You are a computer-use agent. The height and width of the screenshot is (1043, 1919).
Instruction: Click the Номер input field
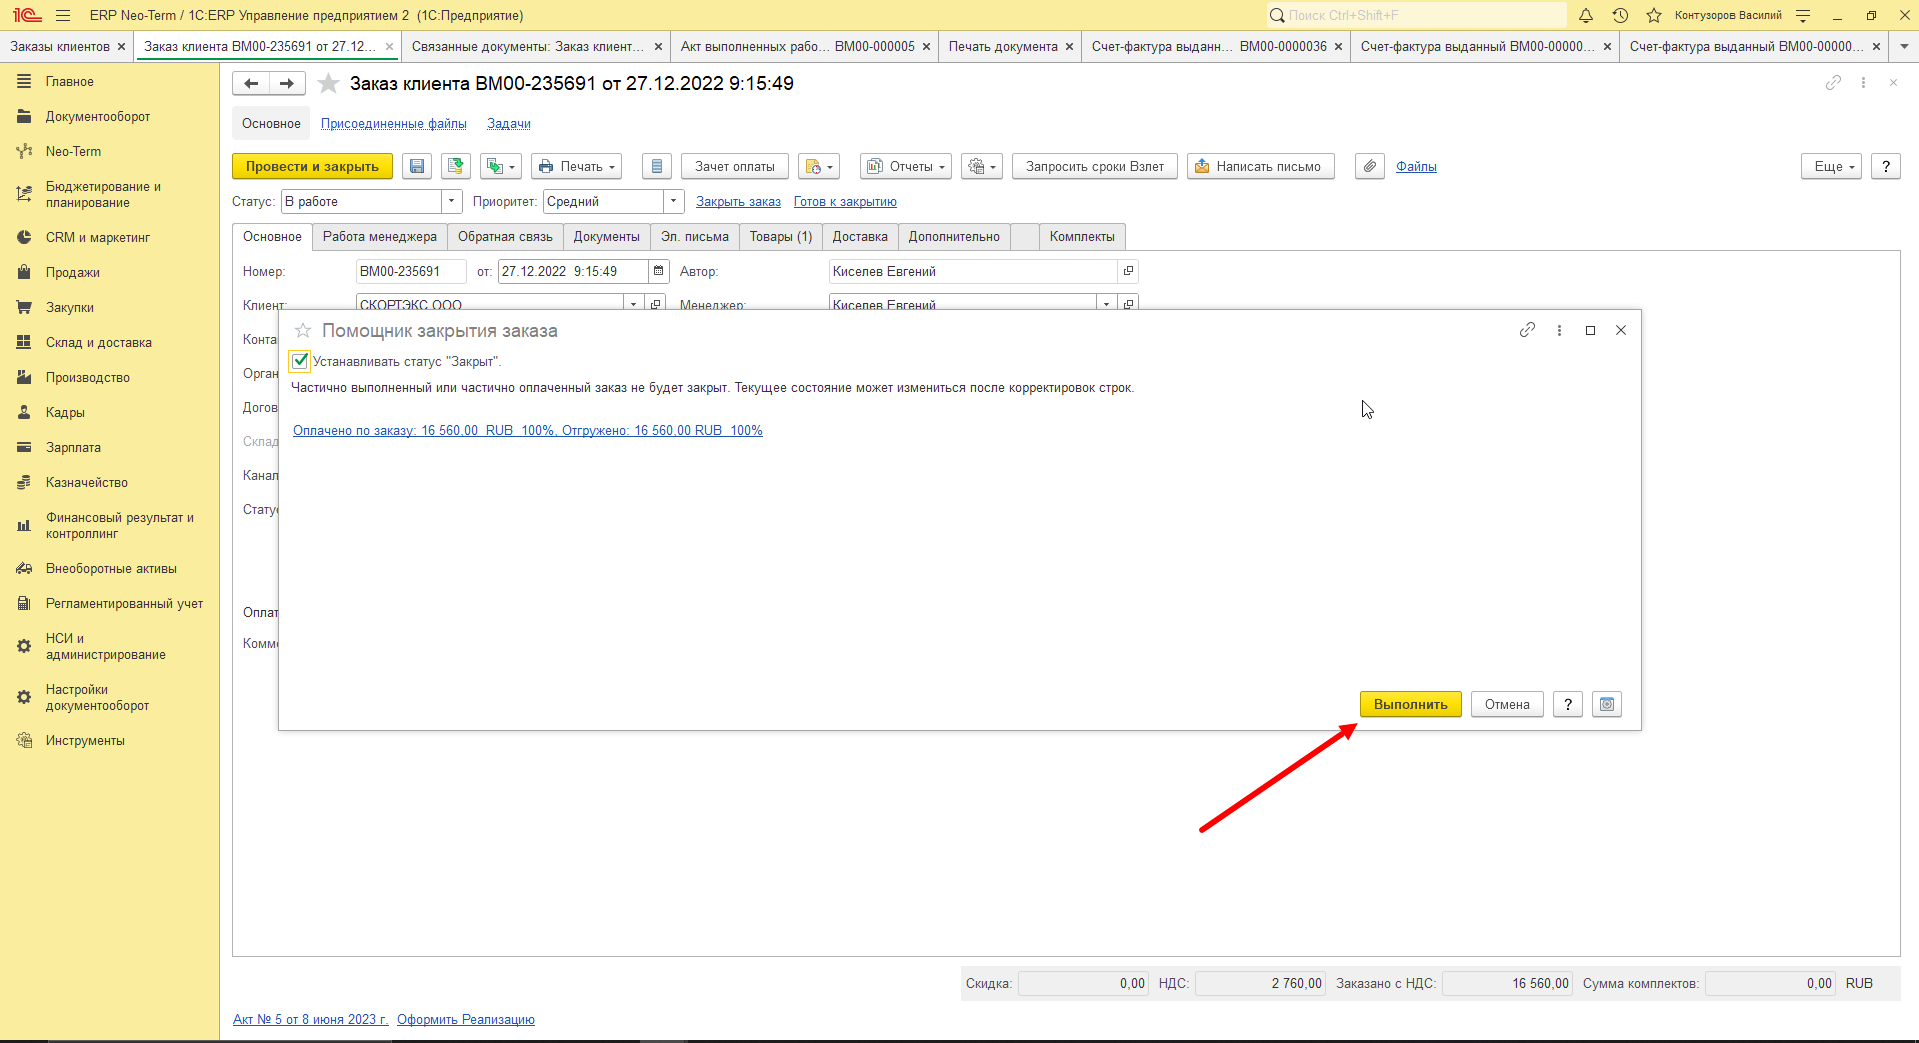(x=411, y=271)
